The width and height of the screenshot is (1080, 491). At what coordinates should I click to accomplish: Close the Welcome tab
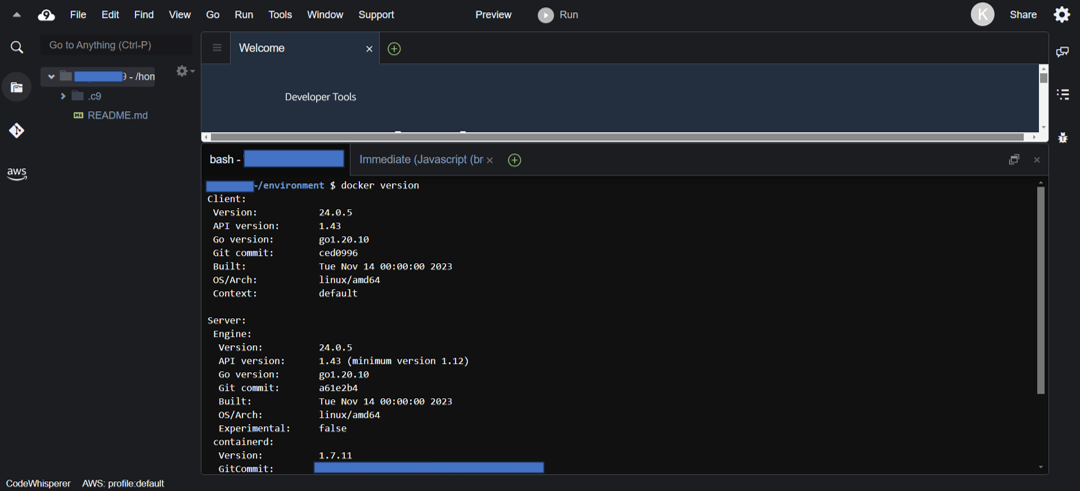[369, 49]
